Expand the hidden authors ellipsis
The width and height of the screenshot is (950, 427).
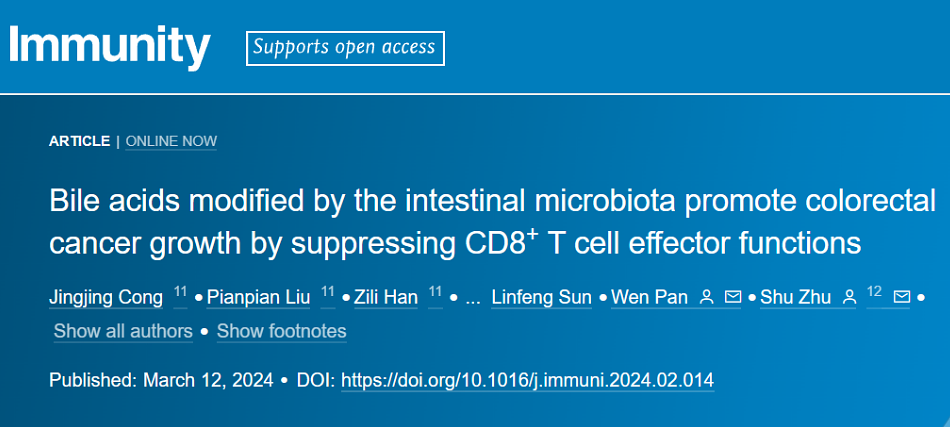coord(474,298)
